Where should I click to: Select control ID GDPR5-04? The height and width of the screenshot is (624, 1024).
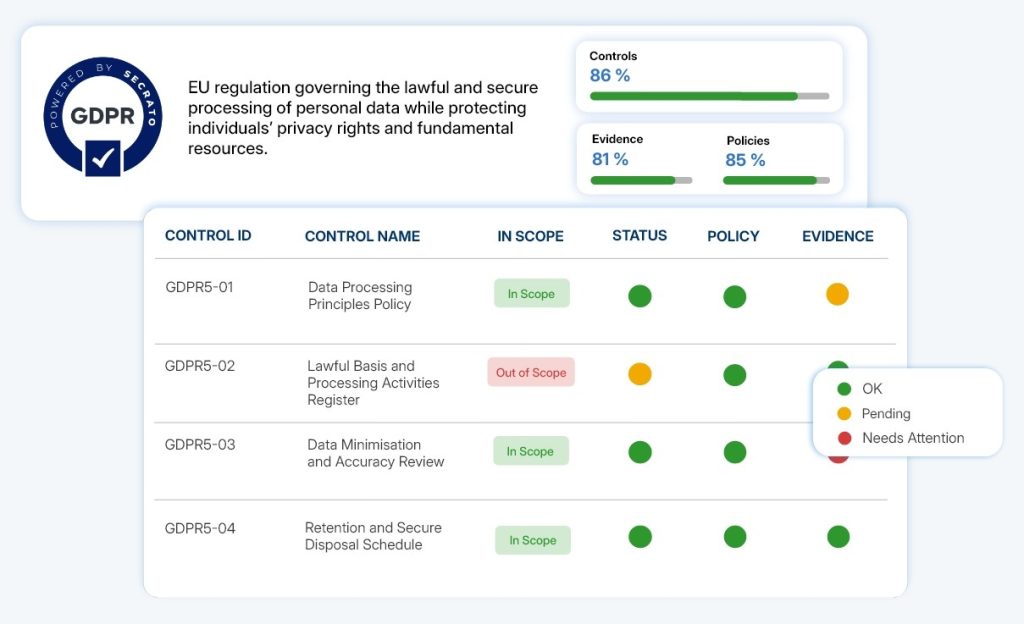(200, 528)
